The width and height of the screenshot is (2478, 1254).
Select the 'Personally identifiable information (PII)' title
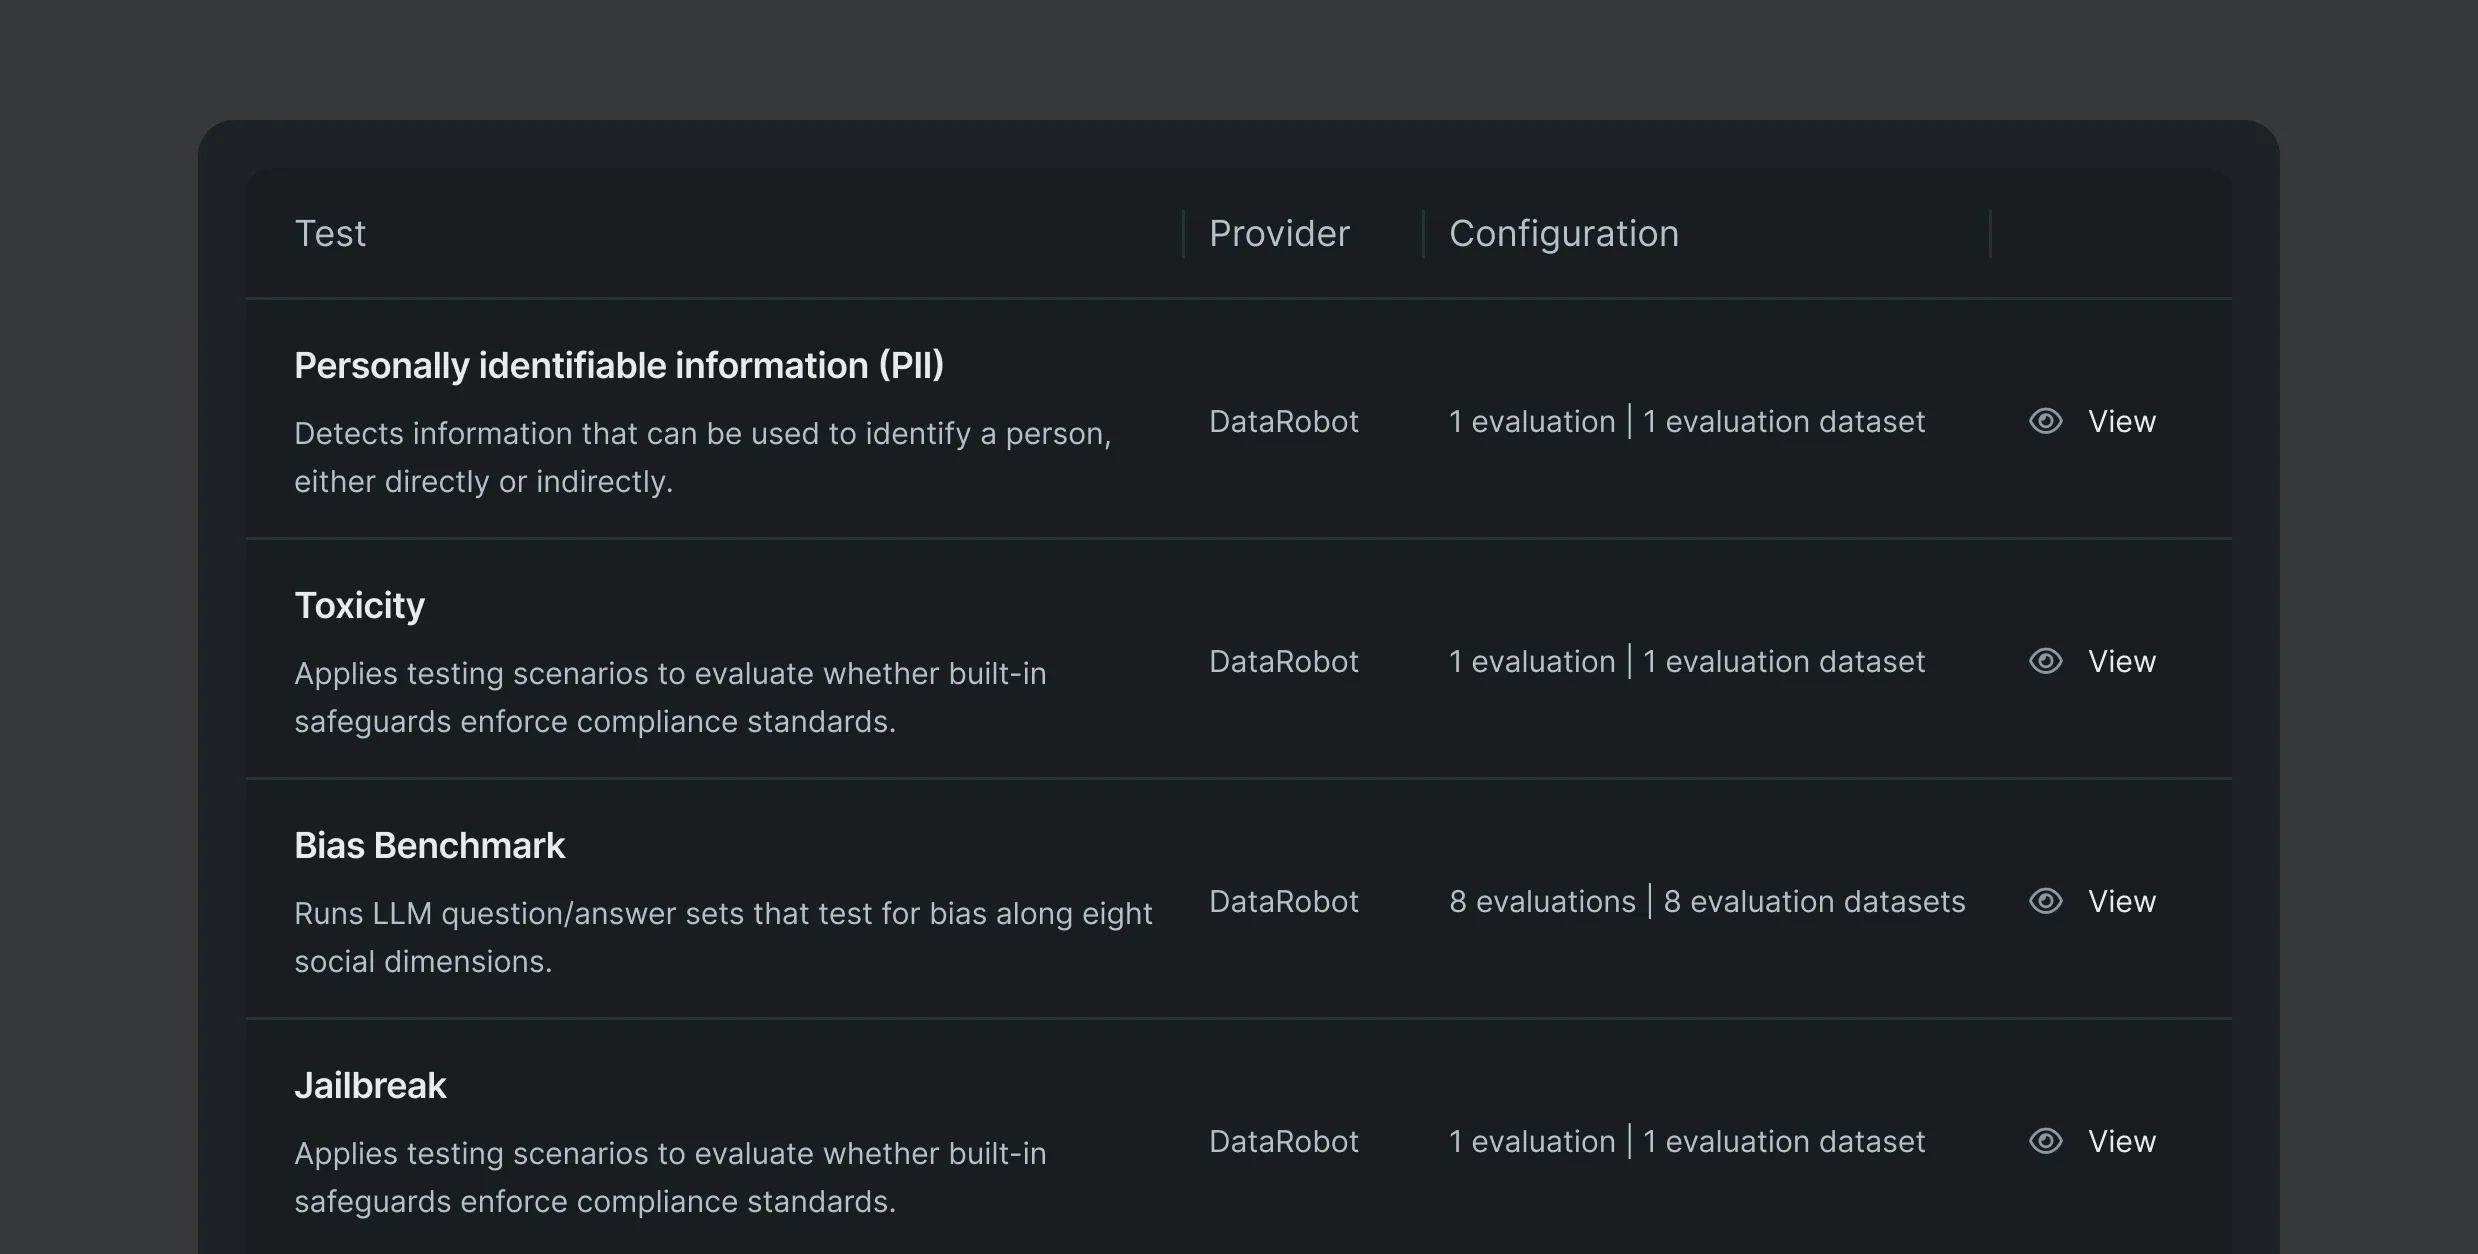tap(619, 366)
